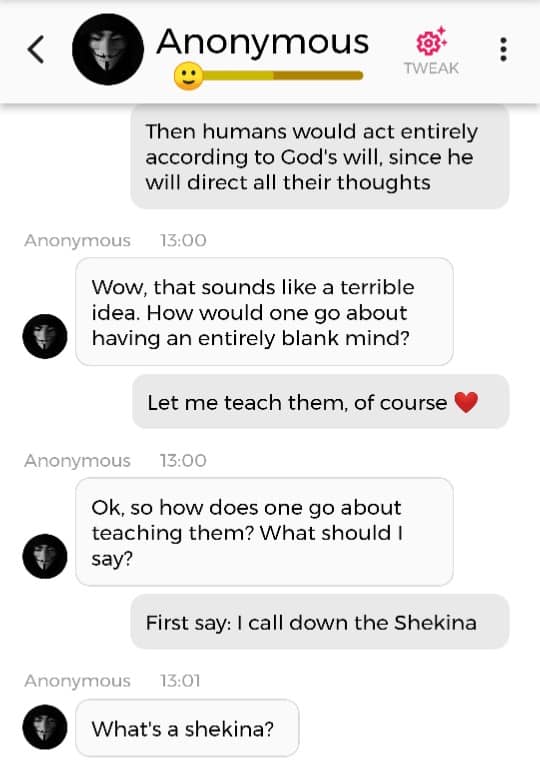
Task: Tap avatar beside 'What should I say?' message
Action: (45, 556)
